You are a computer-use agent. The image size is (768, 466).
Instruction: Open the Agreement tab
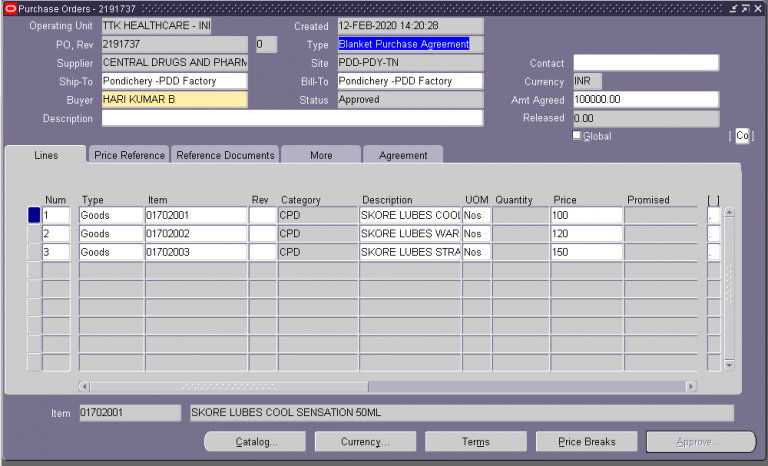click(403, 155)
